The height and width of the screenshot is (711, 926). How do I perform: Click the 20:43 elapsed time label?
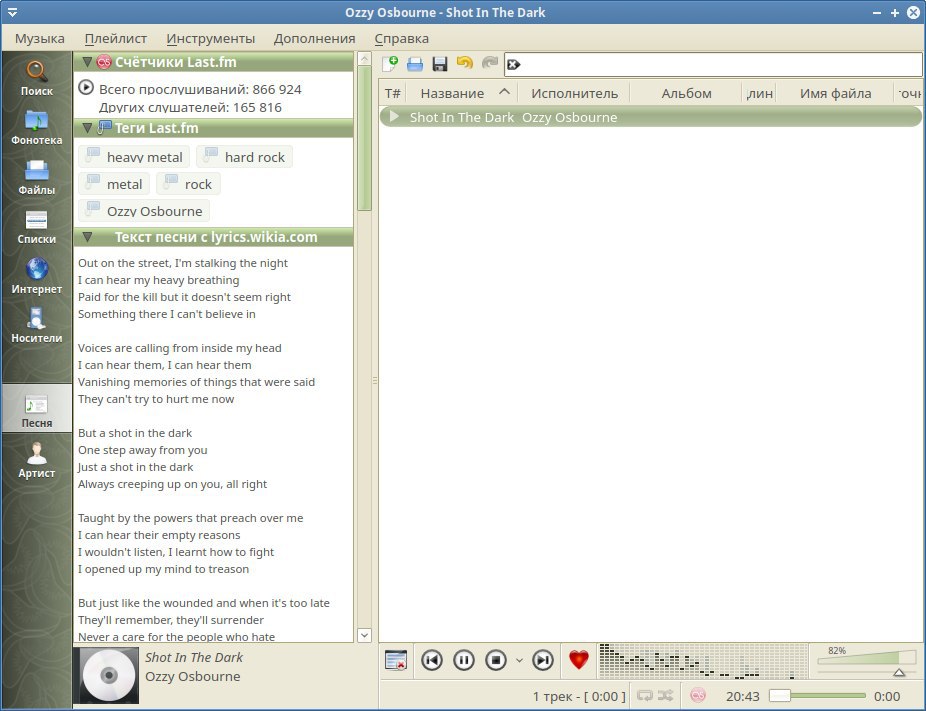742,696
